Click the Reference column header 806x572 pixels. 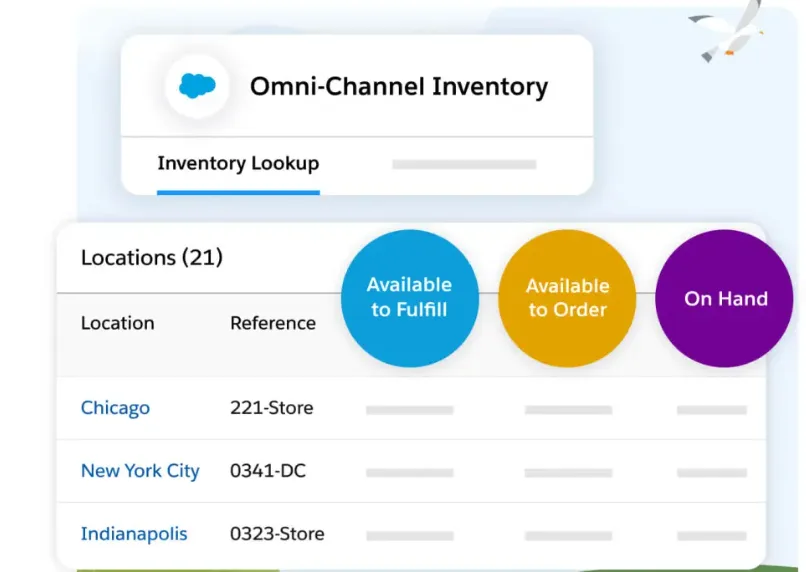pyautogui.click(x=273, y=323)
